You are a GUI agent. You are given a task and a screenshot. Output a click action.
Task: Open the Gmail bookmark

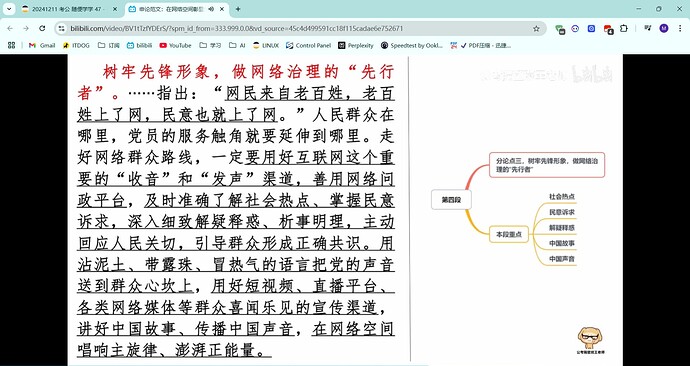pyautogui.click(x=42, y=45)
